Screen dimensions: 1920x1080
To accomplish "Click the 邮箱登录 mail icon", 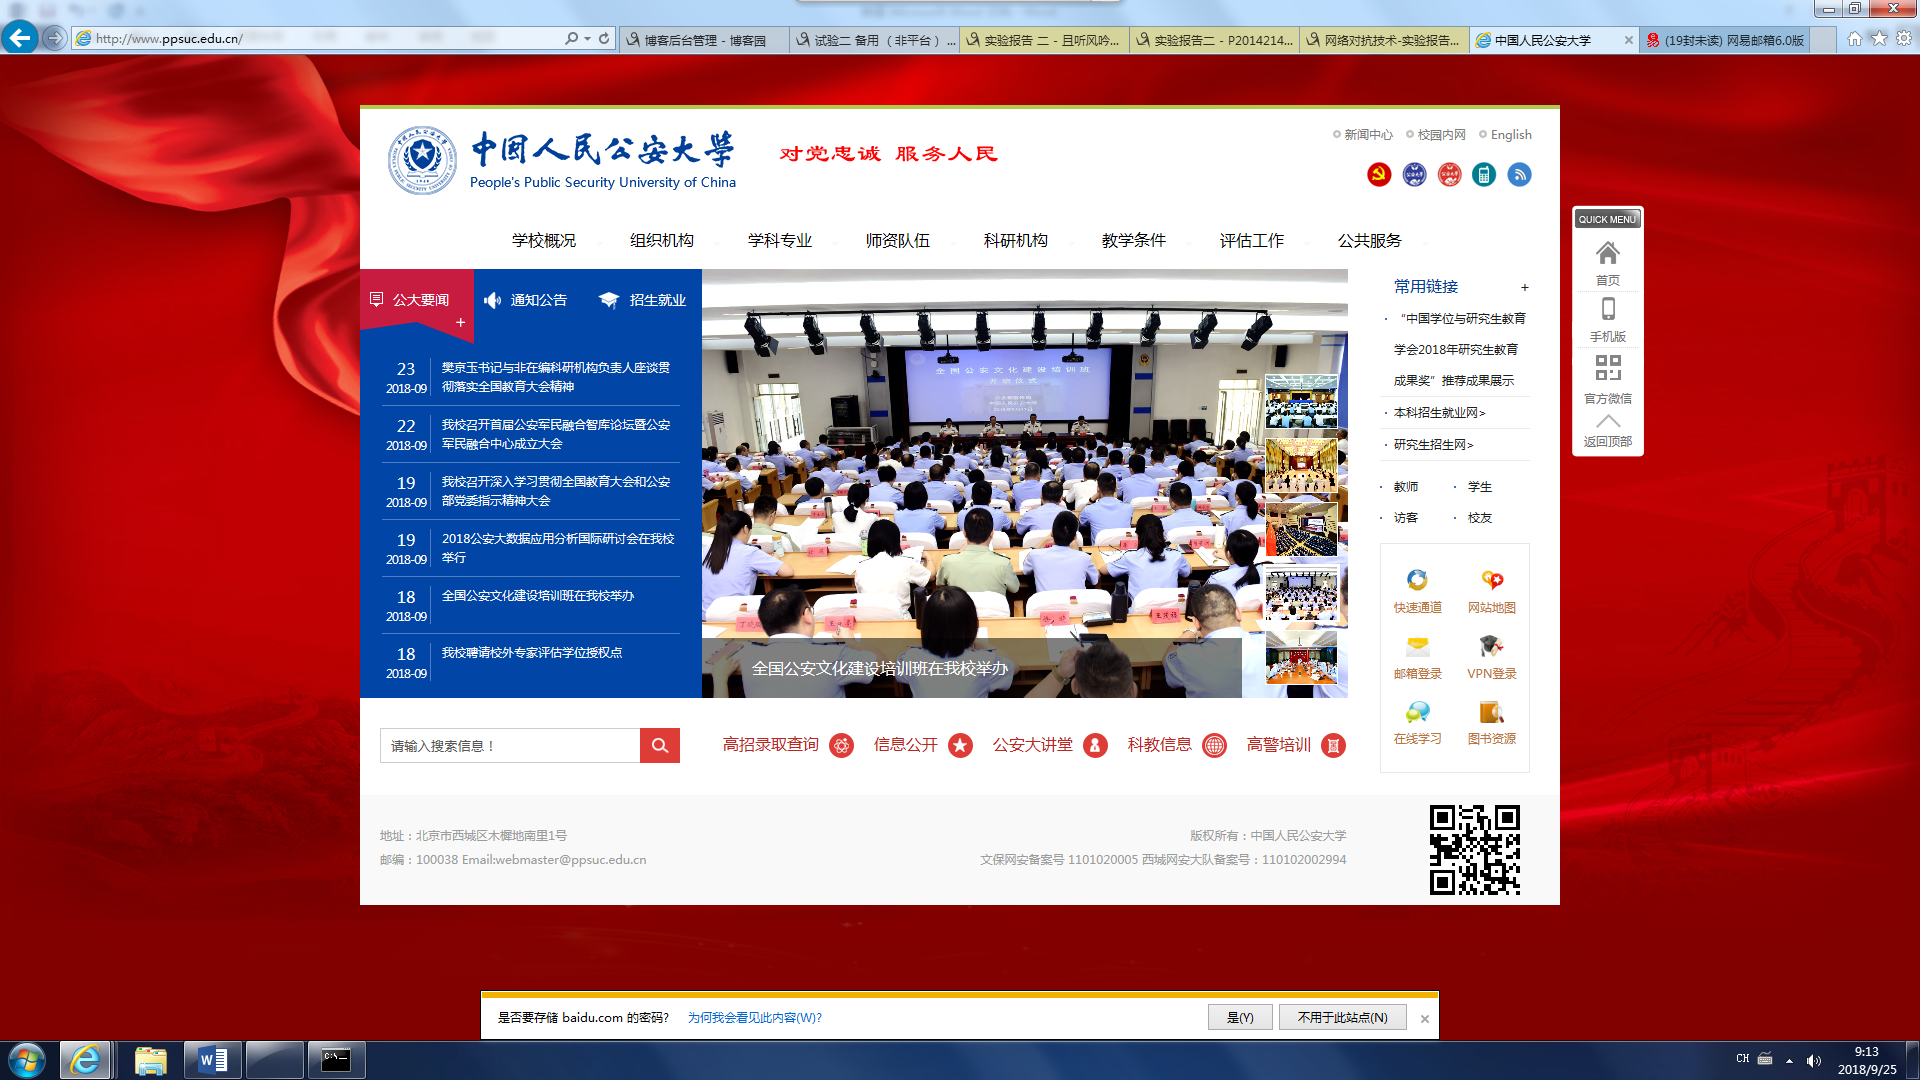I will pyautogui.click(x=1417, y=648).
